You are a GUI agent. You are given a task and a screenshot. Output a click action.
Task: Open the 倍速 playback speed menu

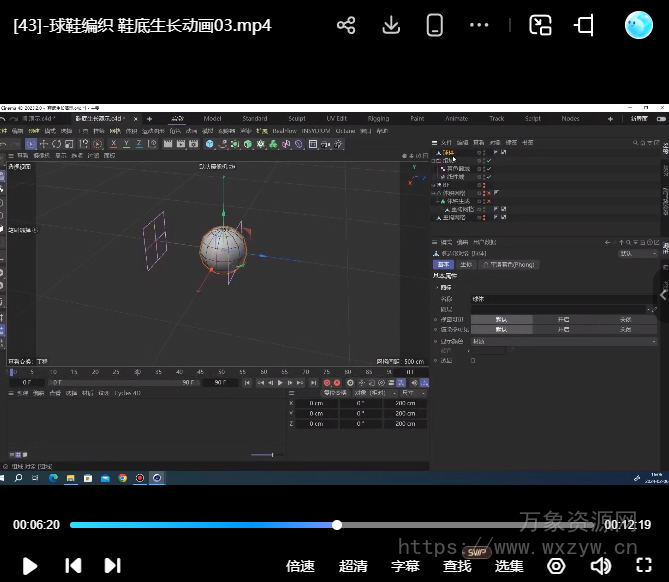(300, 565)
